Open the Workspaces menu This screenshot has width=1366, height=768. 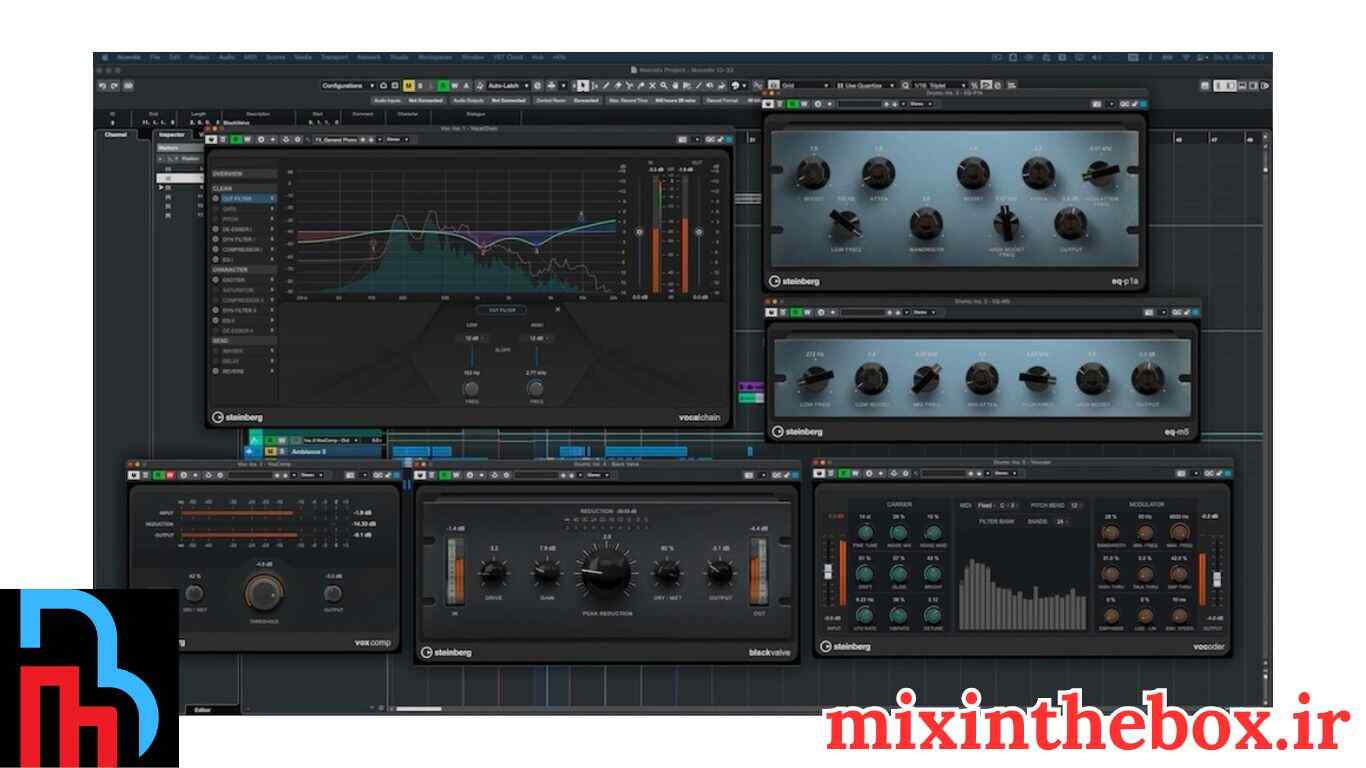[435, 57]
